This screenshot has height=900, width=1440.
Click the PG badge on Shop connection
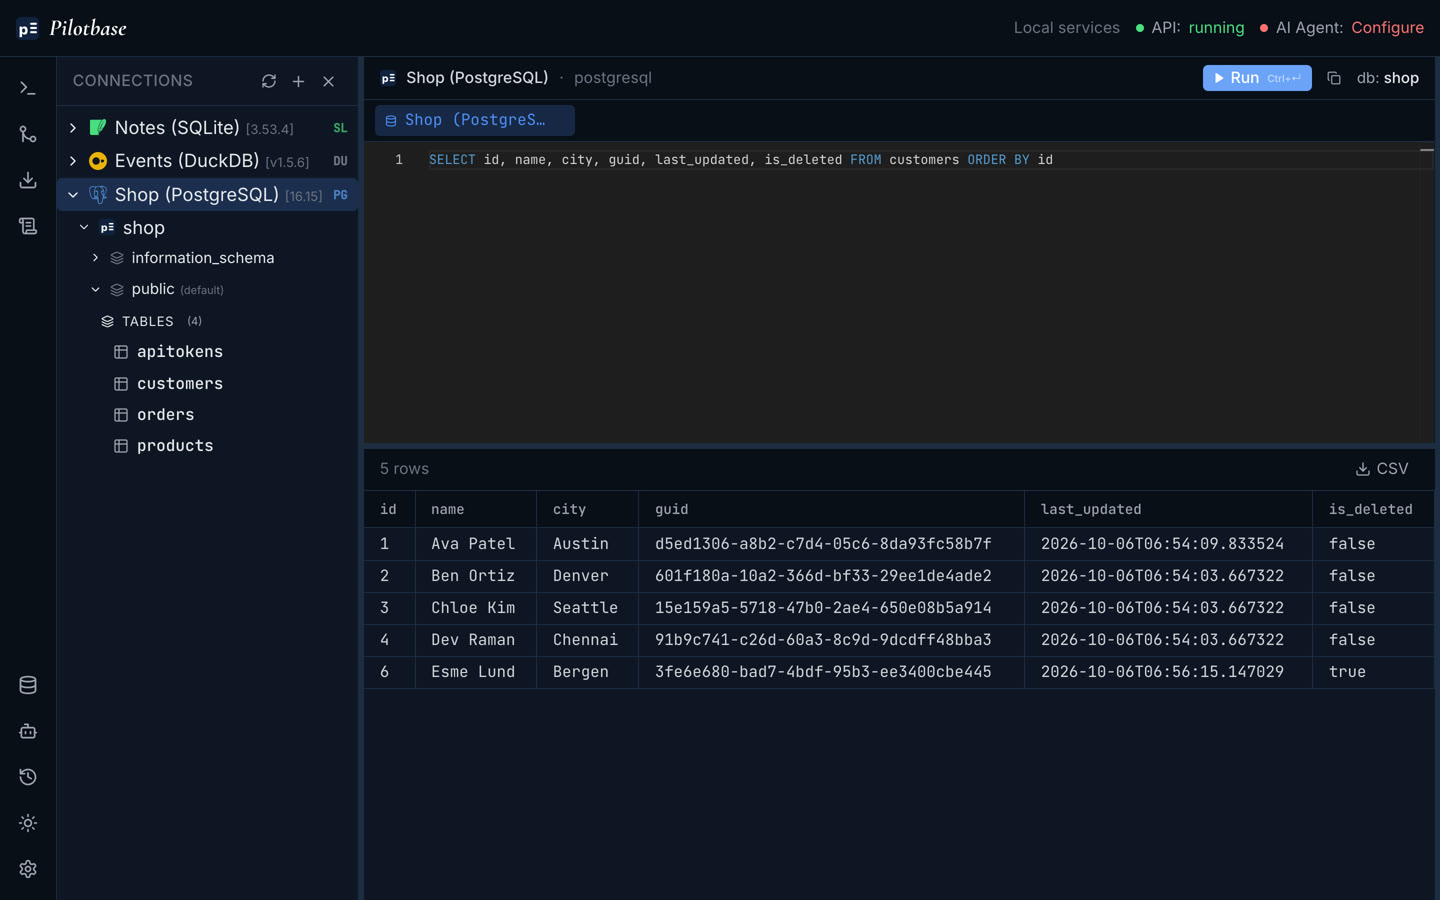pyautogui.click(x=340, y=195)
